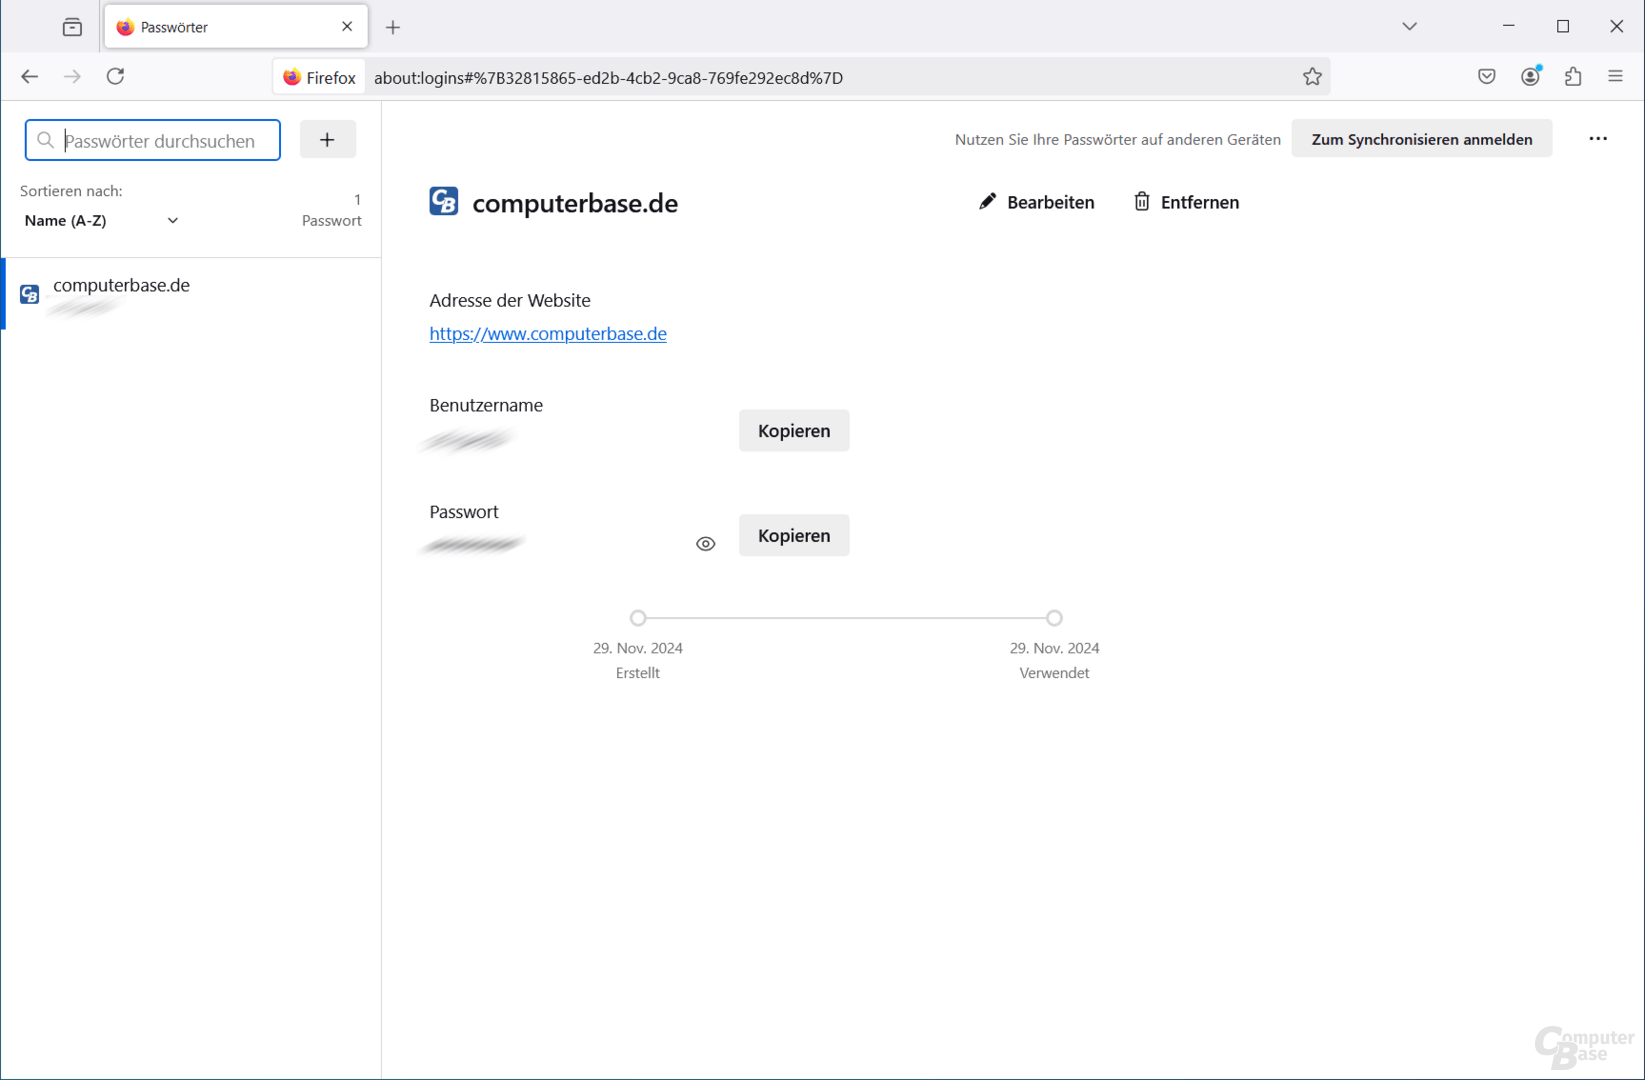Click the ComputerBase favicon in sidebar list
This screenshot has width=1645, height=1080.
(29, 294)
